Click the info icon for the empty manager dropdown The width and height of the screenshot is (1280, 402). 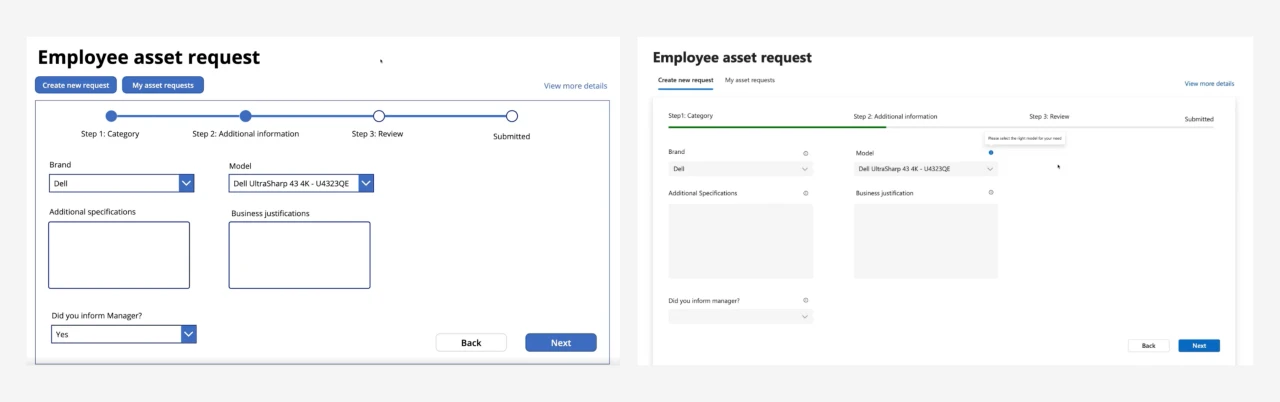tap(805, 300)
